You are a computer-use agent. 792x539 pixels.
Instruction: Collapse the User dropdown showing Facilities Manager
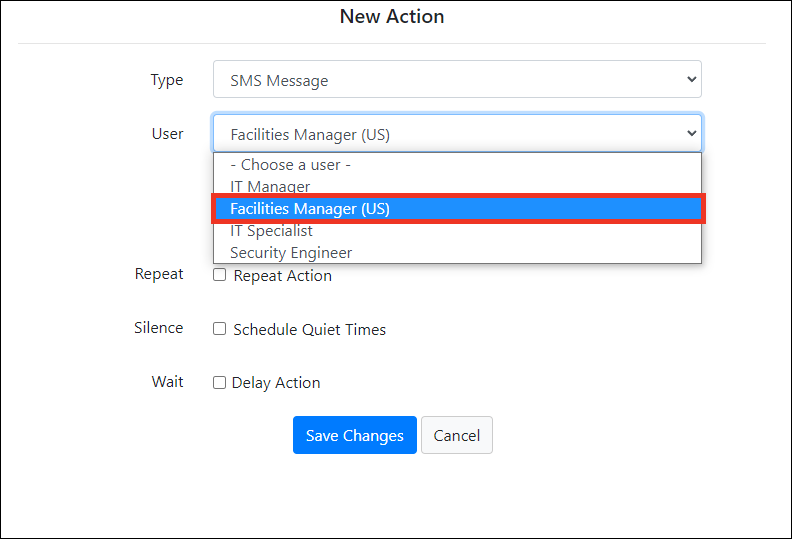coord(456,133)
